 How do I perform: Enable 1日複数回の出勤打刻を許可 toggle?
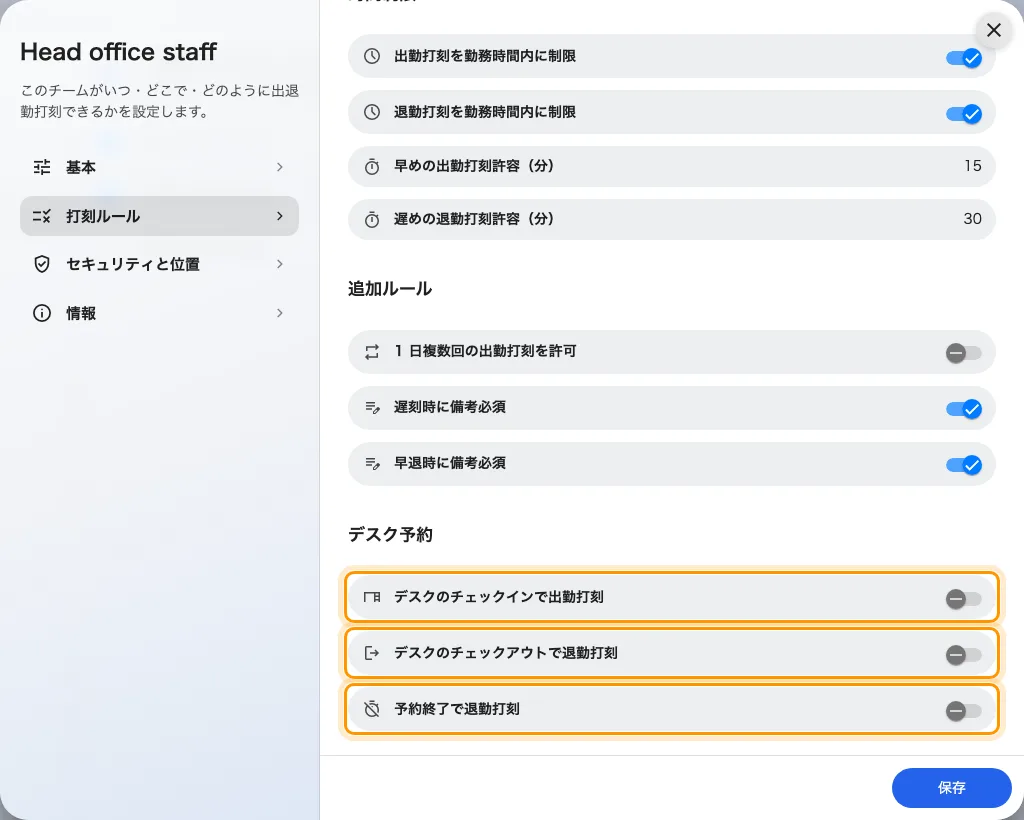click(x=963, y=353)
